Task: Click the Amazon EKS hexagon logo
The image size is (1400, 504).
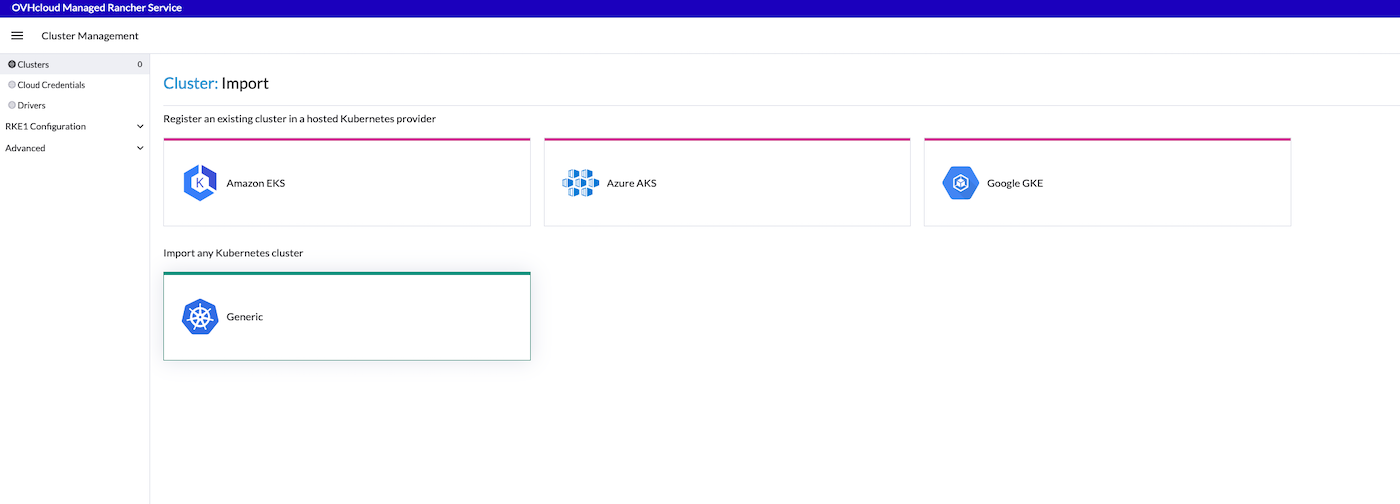Action: point(200,183)
